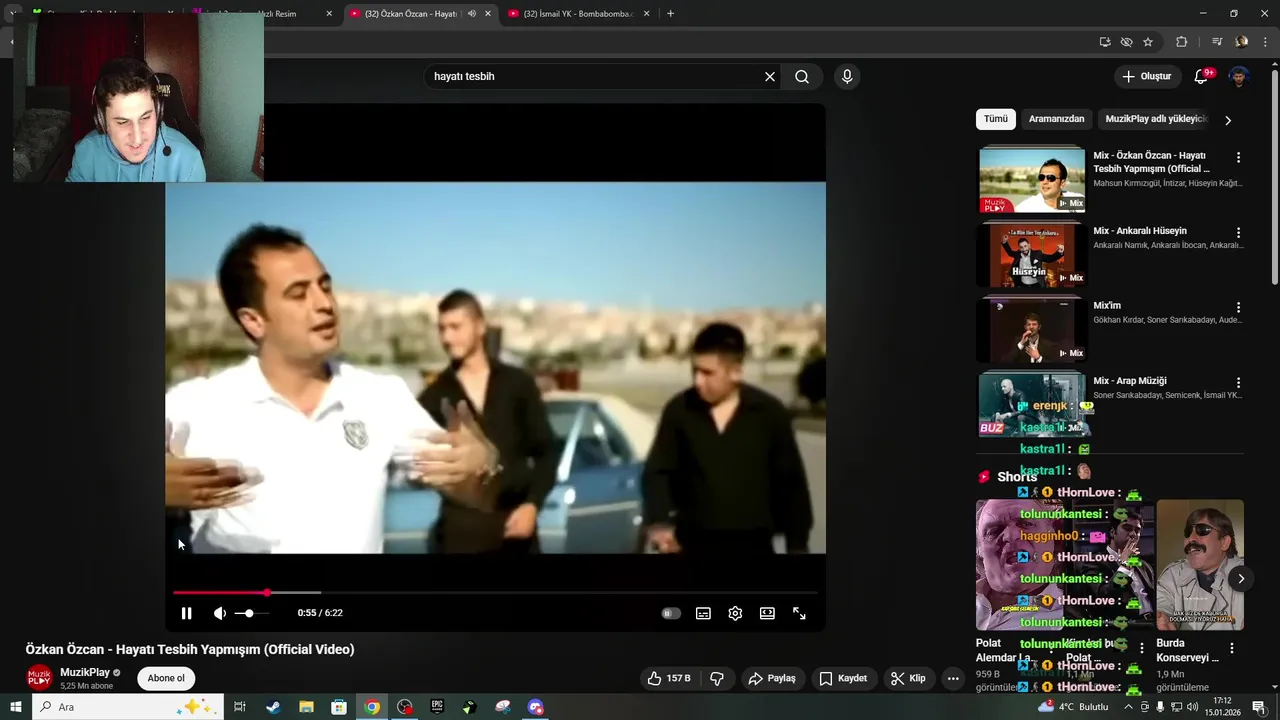Select the Tümü filter chip
The height and width of the screenshot is (720, 1280).
point(996,119)
